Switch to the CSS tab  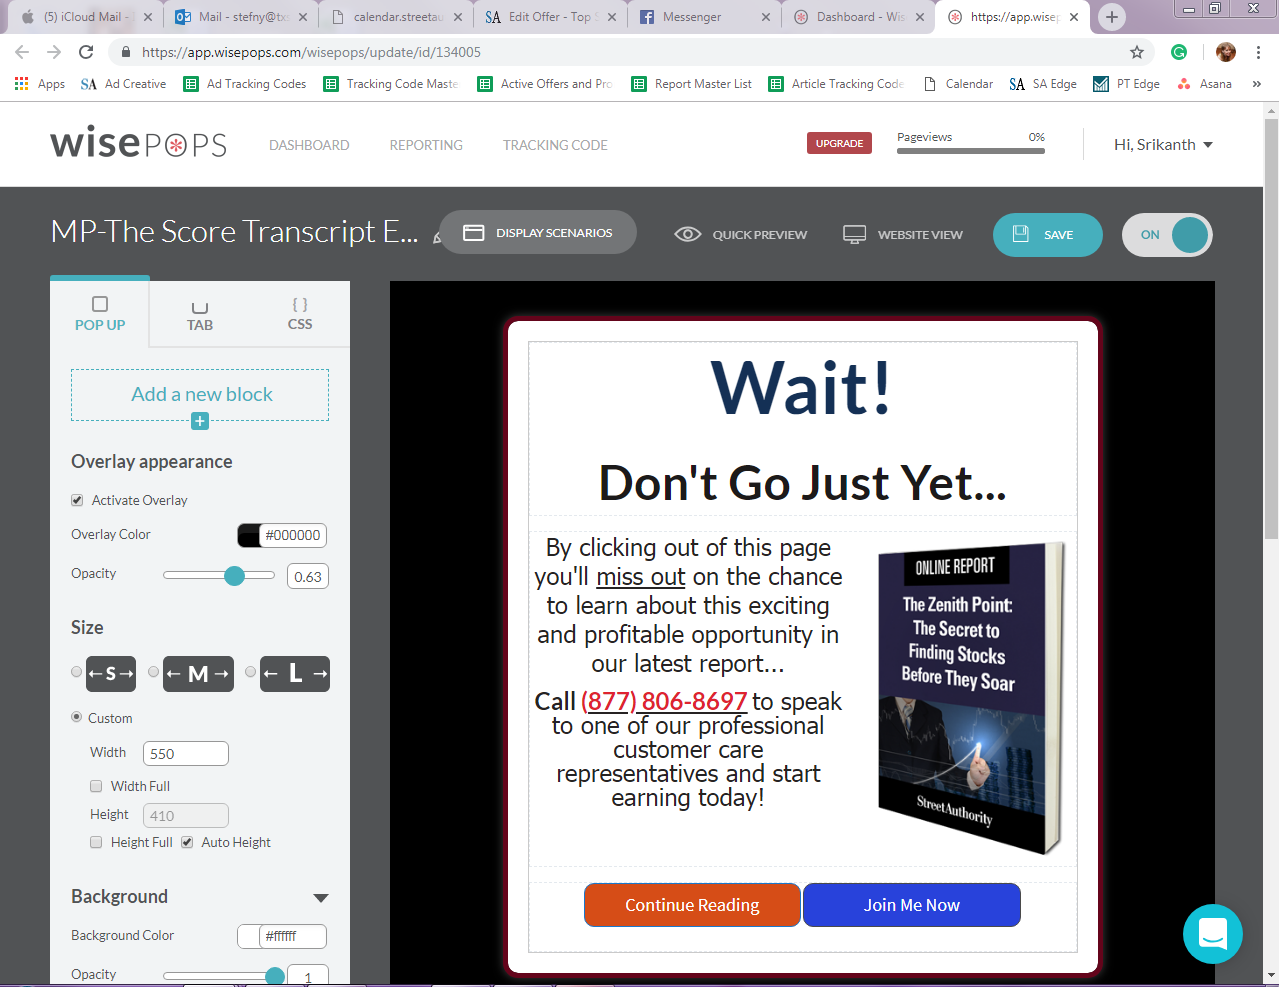(300, 313)
